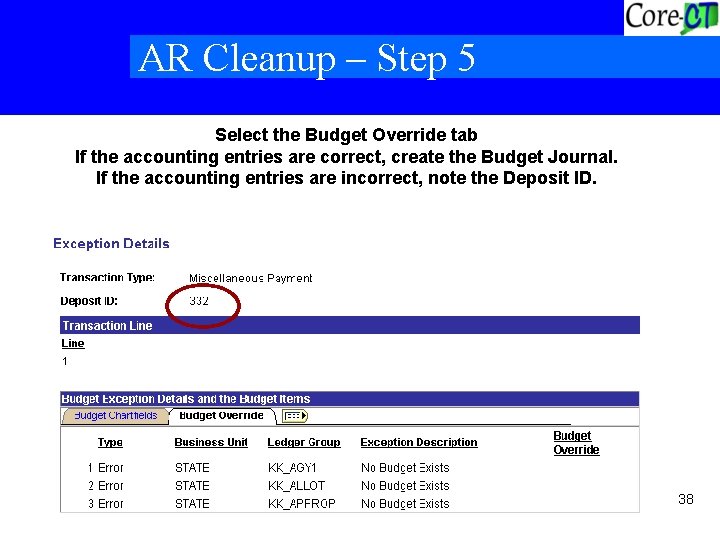Click the KK_APPROP ledger group cell
720x540 pixels.
(x=302, y=504)
